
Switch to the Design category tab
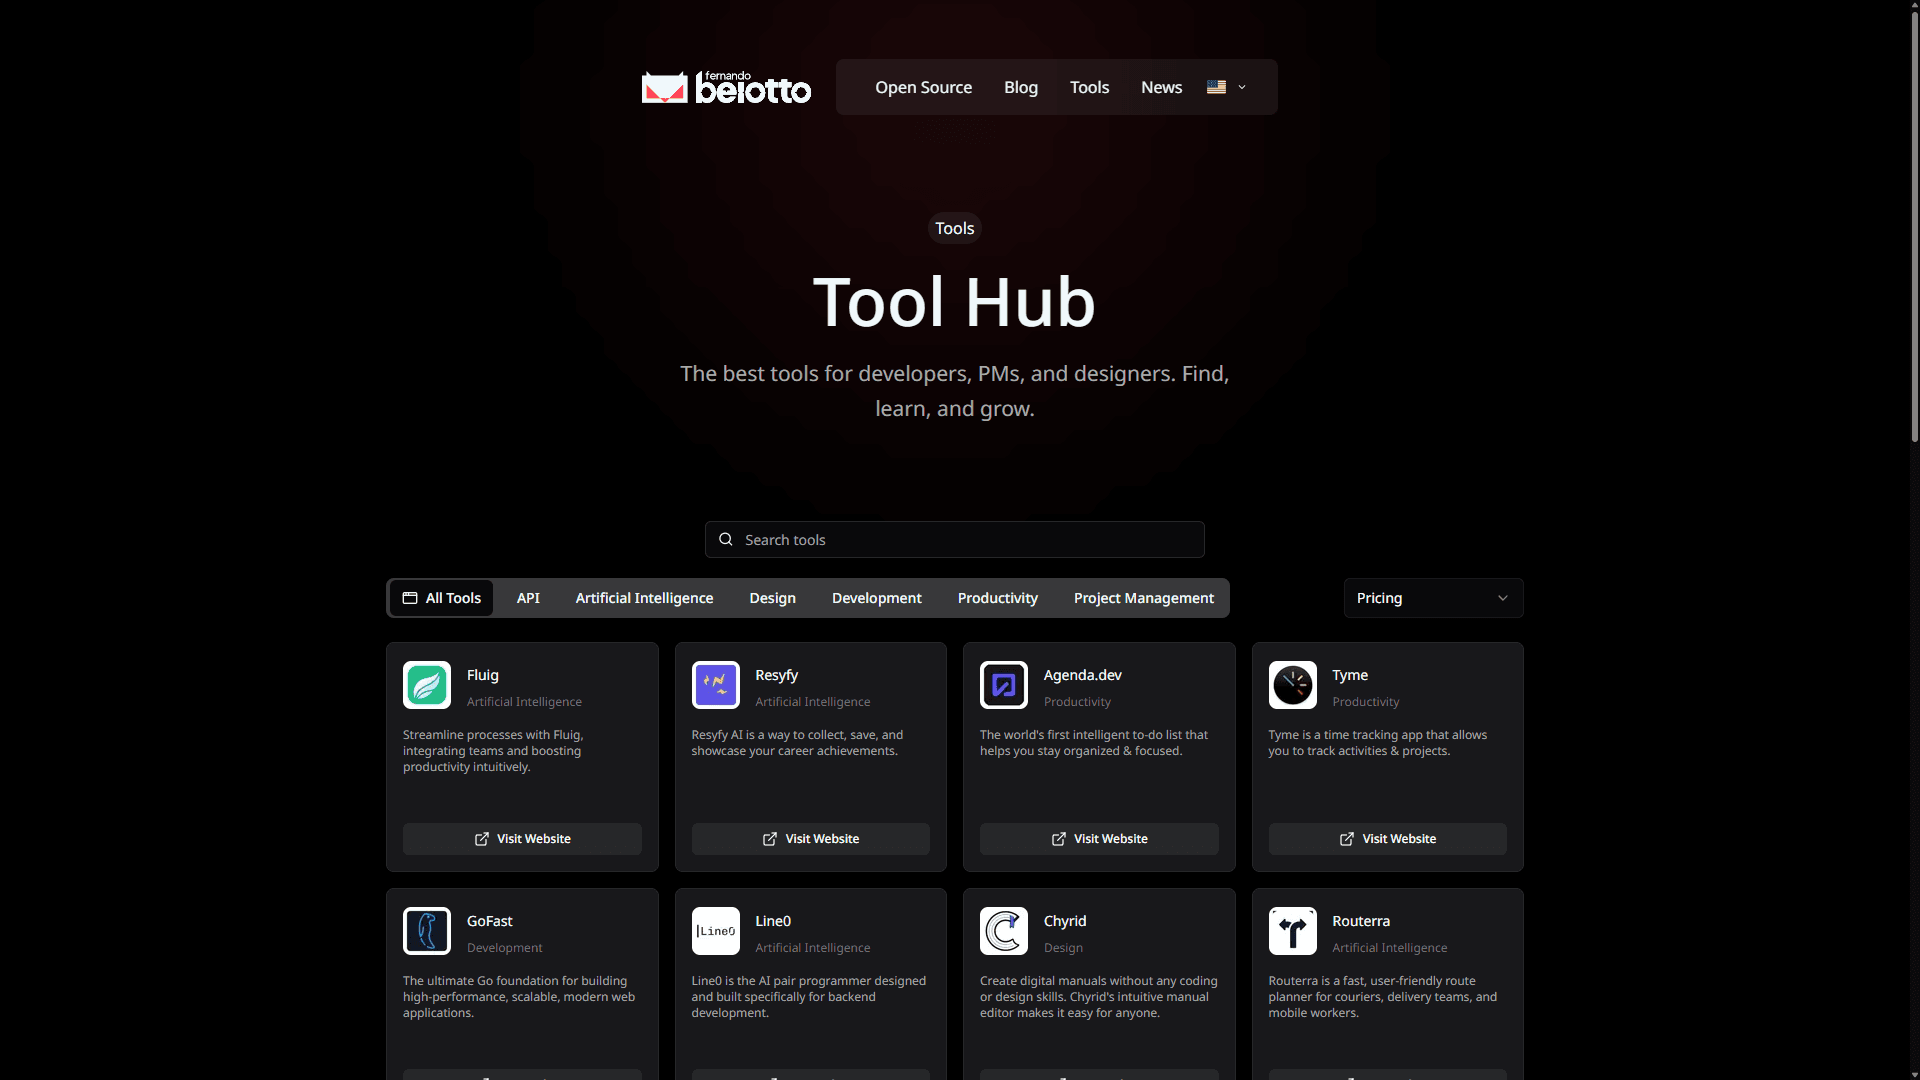[x=773, y=598]
